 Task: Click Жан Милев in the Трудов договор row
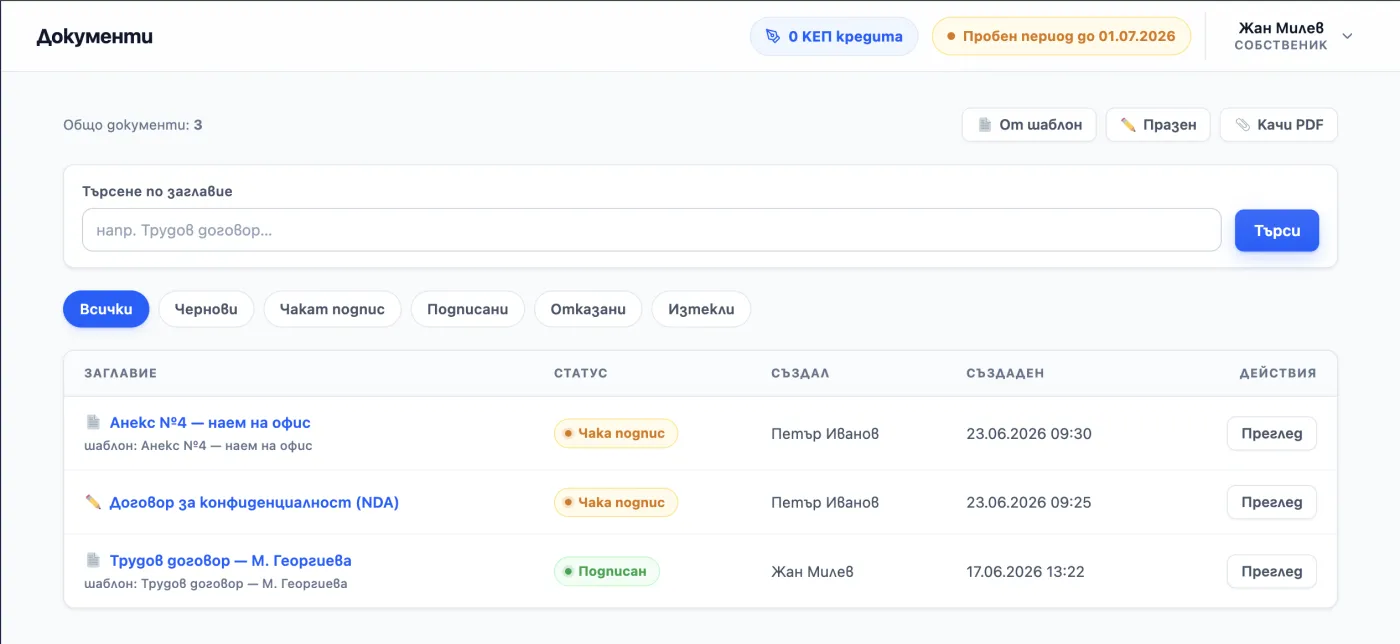(x=812, y=572)
